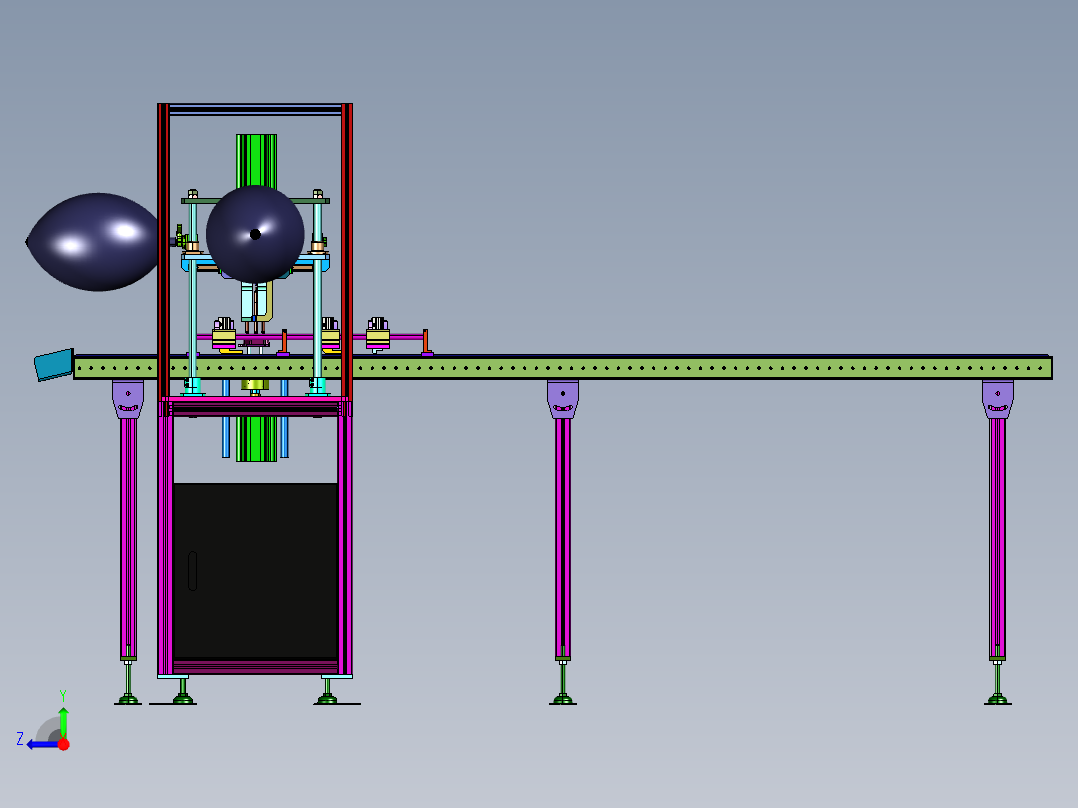Select orange stop post right of the frame
Image resolution: width=1078 pixels, height=808 pixels.
(x=426, y=342)
